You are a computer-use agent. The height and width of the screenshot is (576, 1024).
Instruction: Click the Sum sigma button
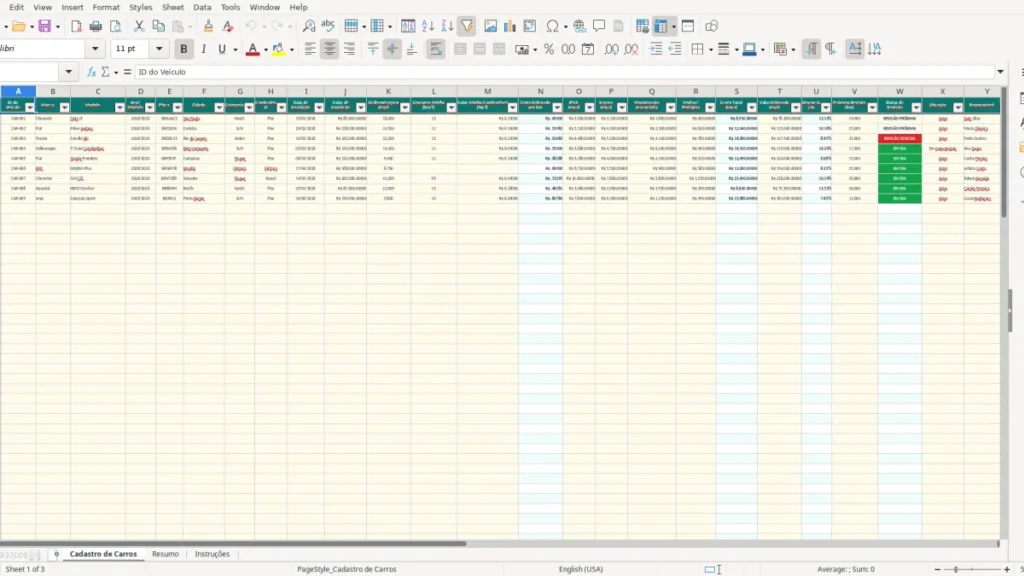[104, 72]
